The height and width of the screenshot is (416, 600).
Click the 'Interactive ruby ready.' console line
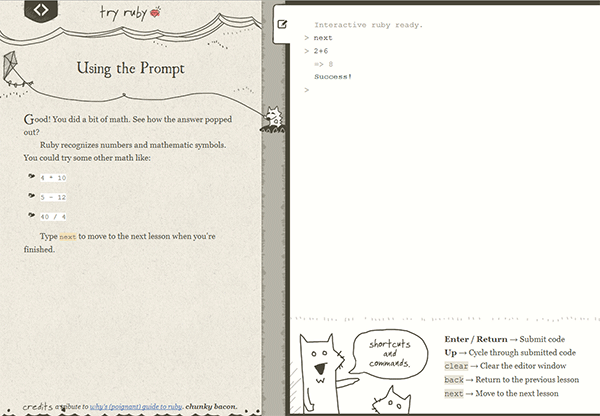point(368,25)
